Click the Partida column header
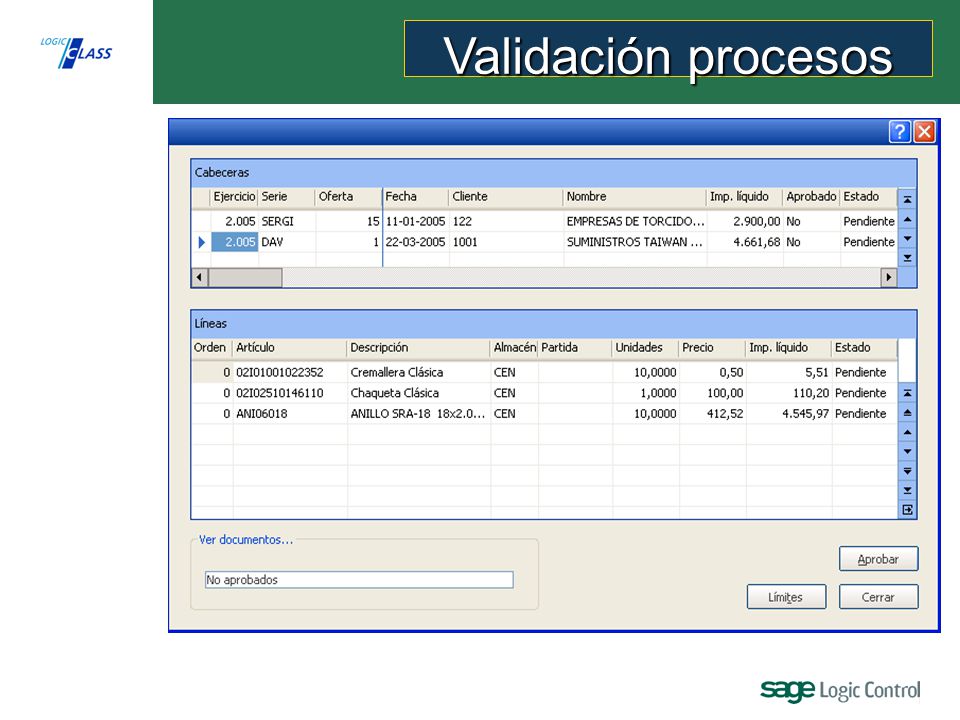Screen dimensions: 960x720 pyautogui.click(x=575, y=348)
